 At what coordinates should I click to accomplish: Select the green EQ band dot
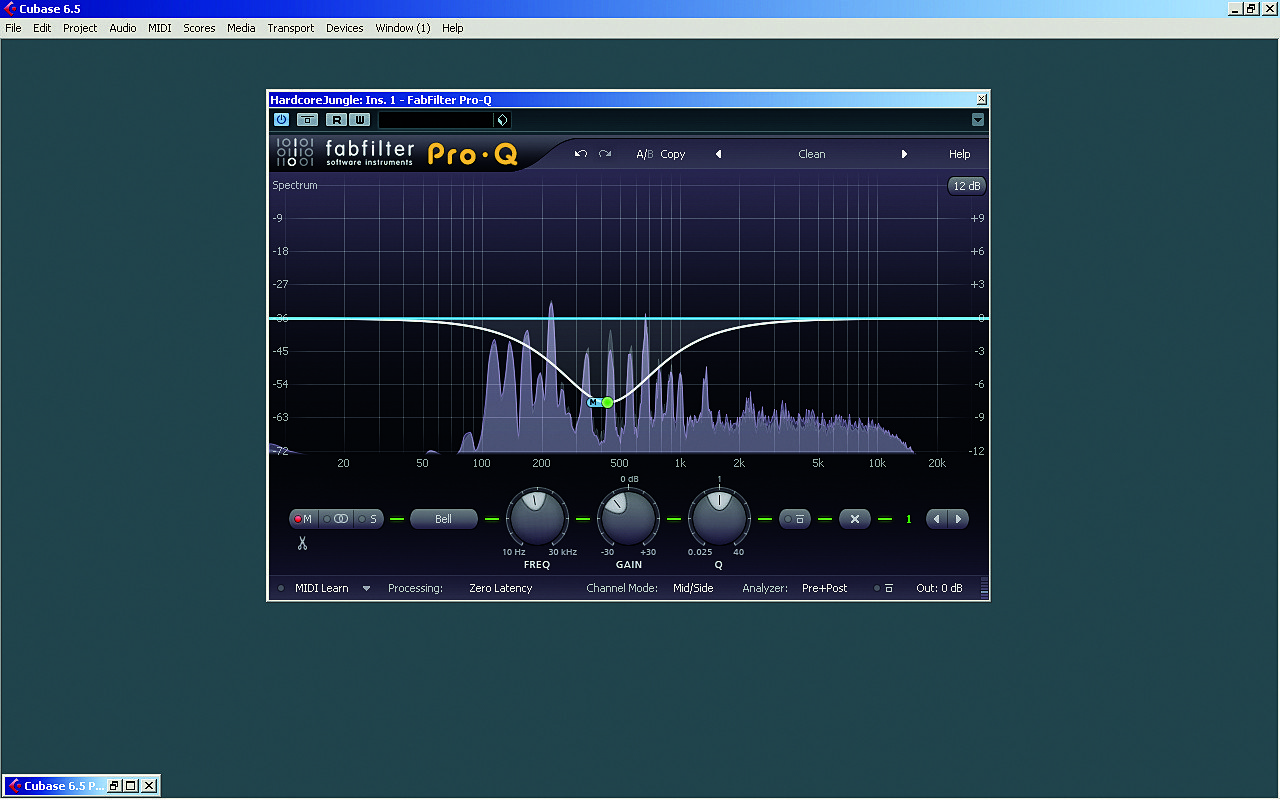[x=607, y=402]
